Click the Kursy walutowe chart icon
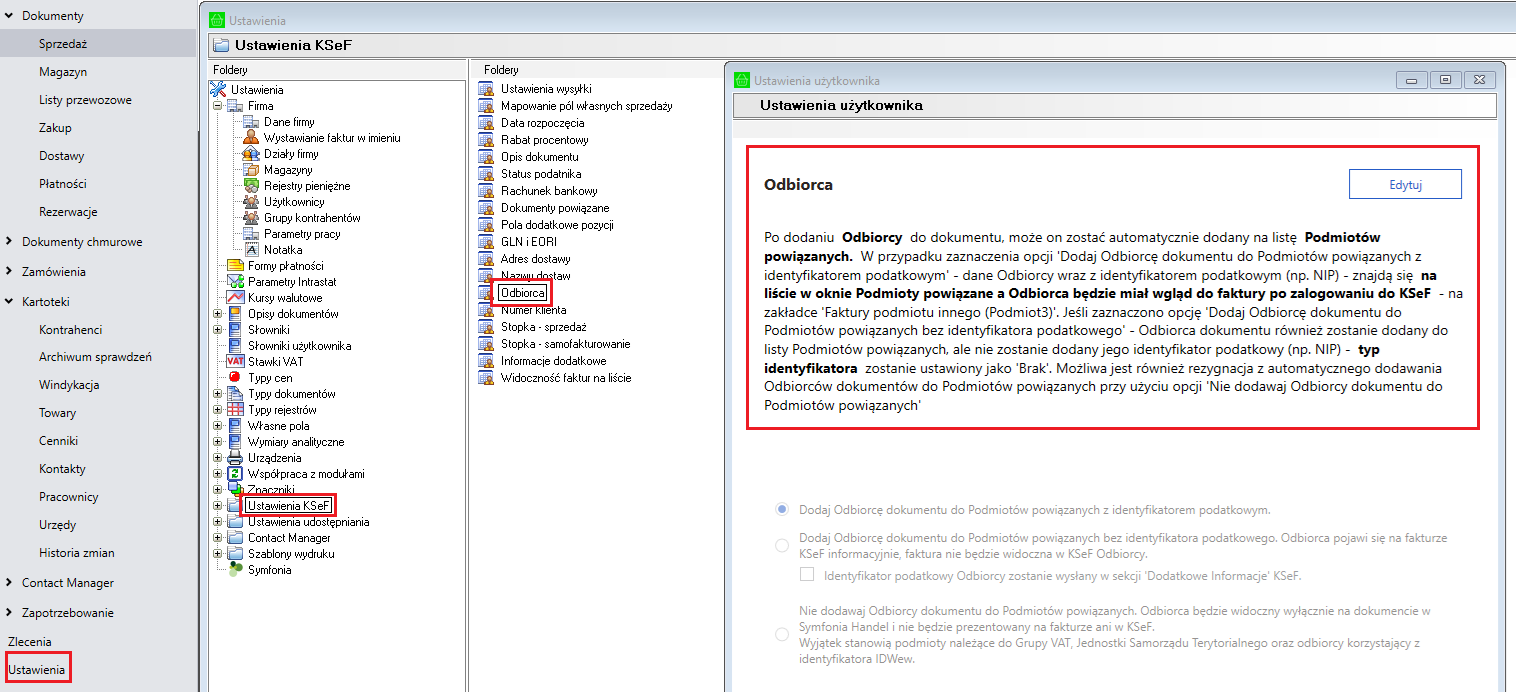The width and height of the screenshot is (1516, 692). pos(235,298)
